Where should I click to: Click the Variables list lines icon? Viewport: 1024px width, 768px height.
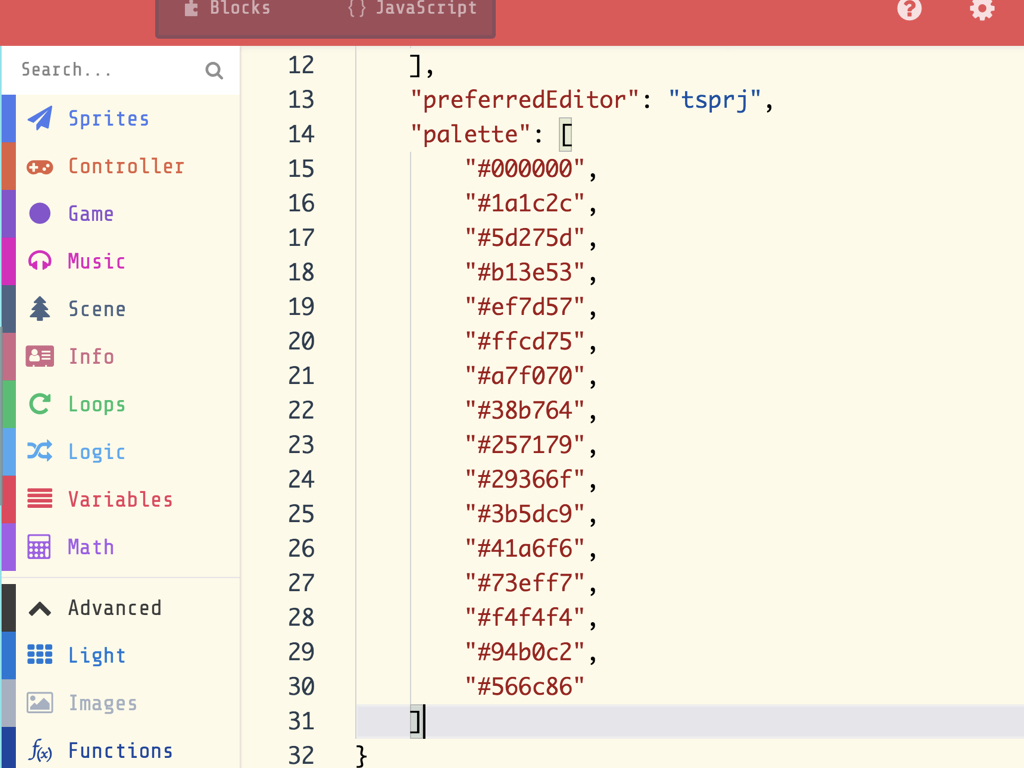click(x=40, y=499)
